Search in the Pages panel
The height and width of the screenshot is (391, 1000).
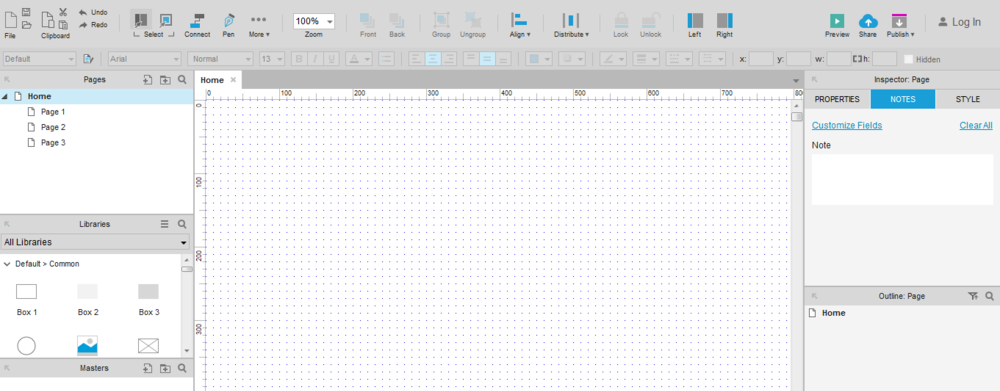click(x=182, y=80)
